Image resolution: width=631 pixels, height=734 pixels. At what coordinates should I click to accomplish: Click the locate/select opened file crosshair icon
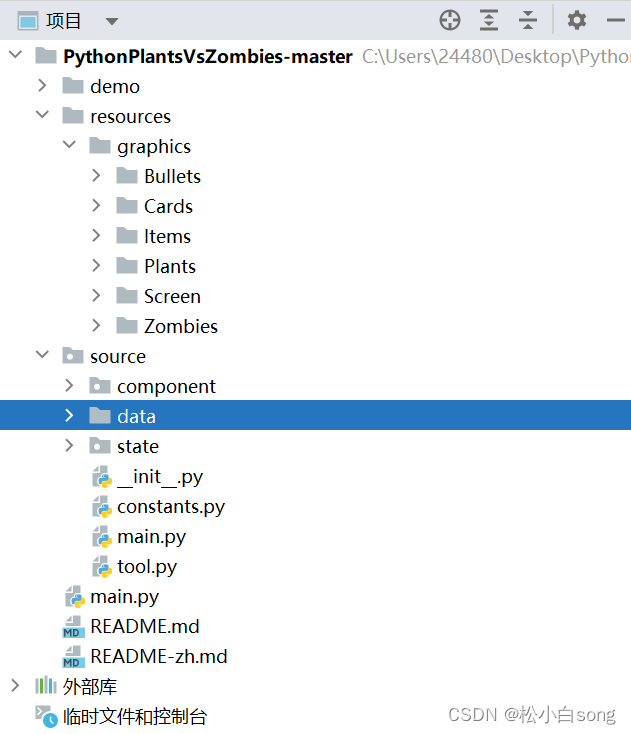coord(449,21)
